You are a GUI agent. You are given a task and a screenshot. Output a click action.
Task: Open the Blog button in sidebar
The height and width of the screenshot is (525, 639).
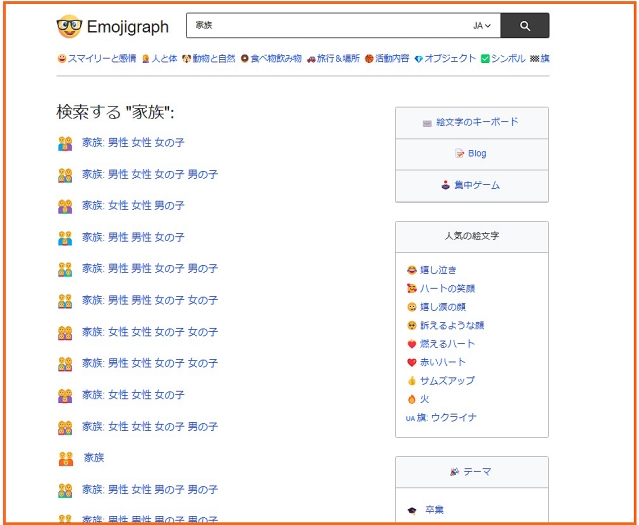pos(471,154)
